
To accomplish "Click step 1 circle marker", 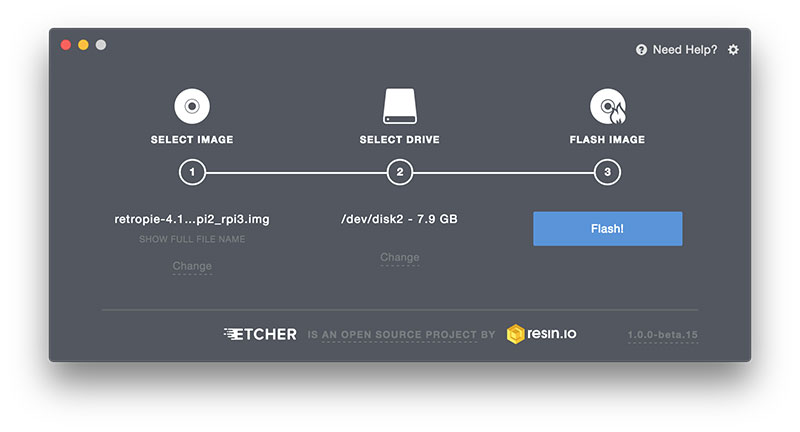I will pyautogui.click(x=192, y=173).
